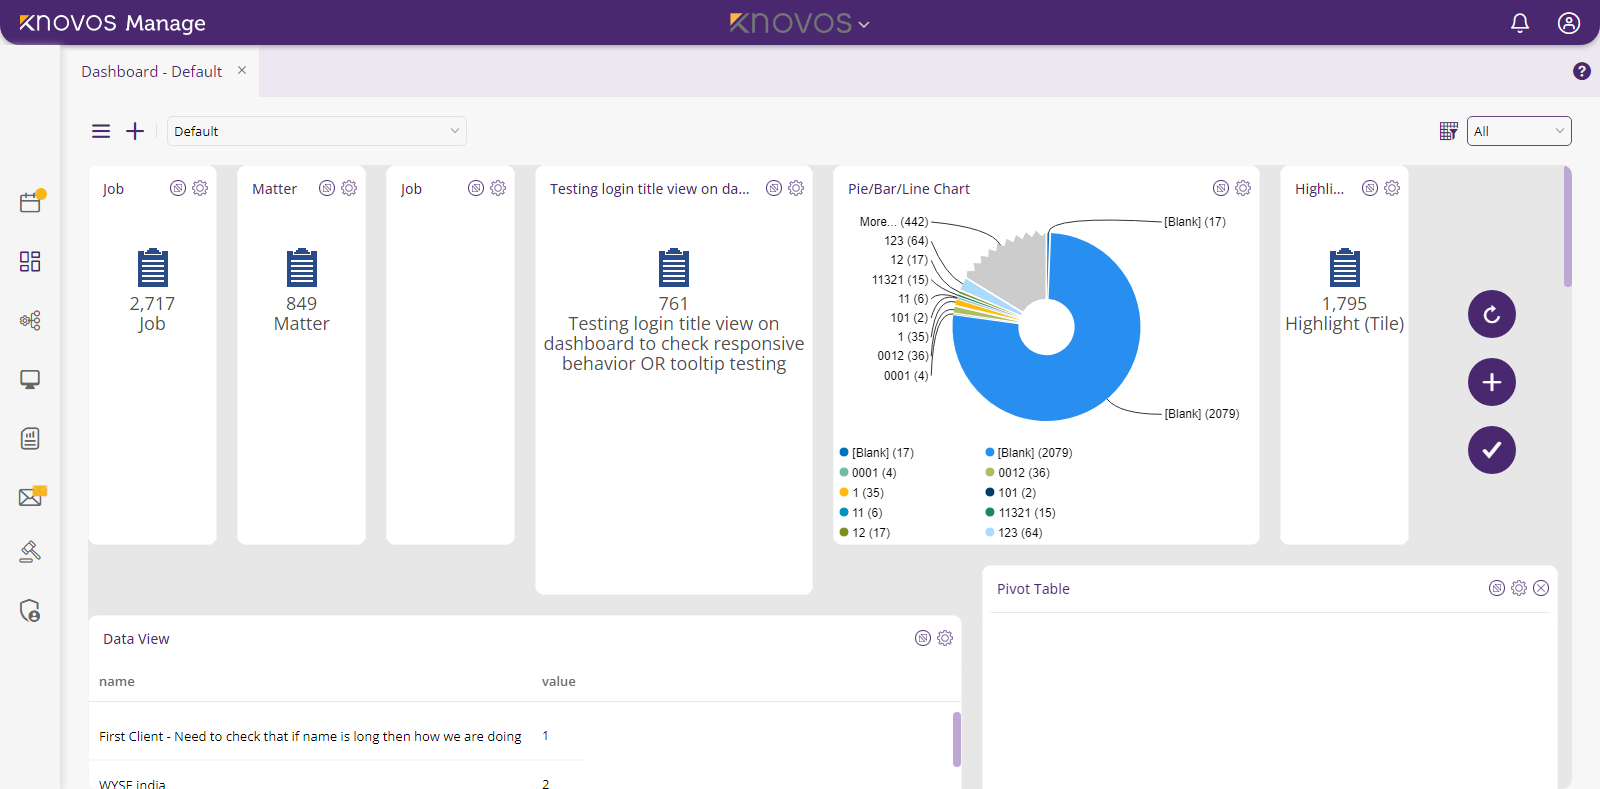
Task: Open settings gear on the Matter widget
Action: [349, 188]
